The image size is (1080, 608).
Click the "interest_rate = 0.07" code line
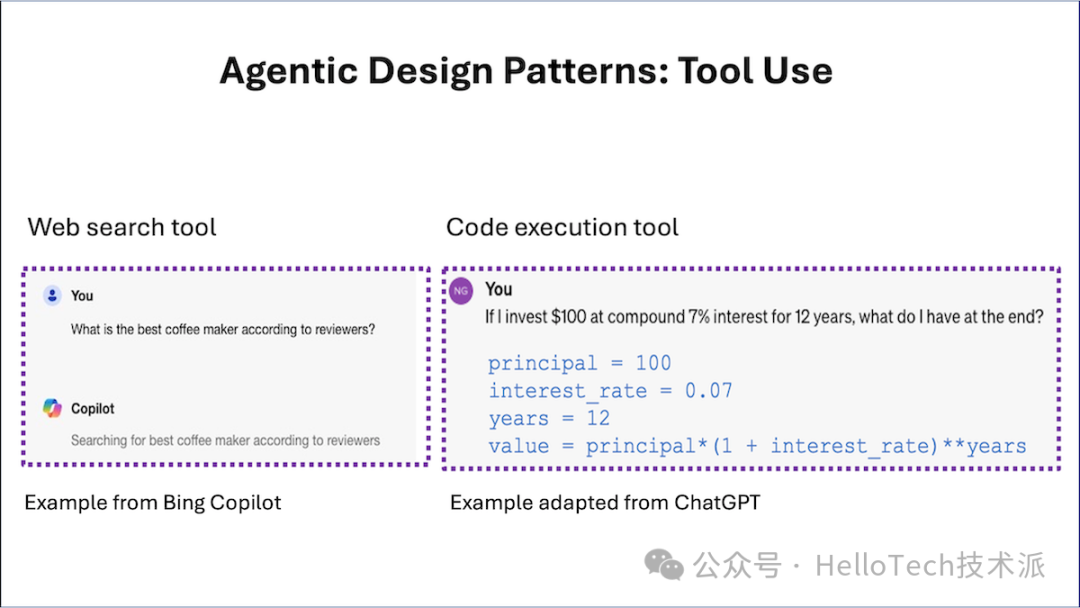610,390
